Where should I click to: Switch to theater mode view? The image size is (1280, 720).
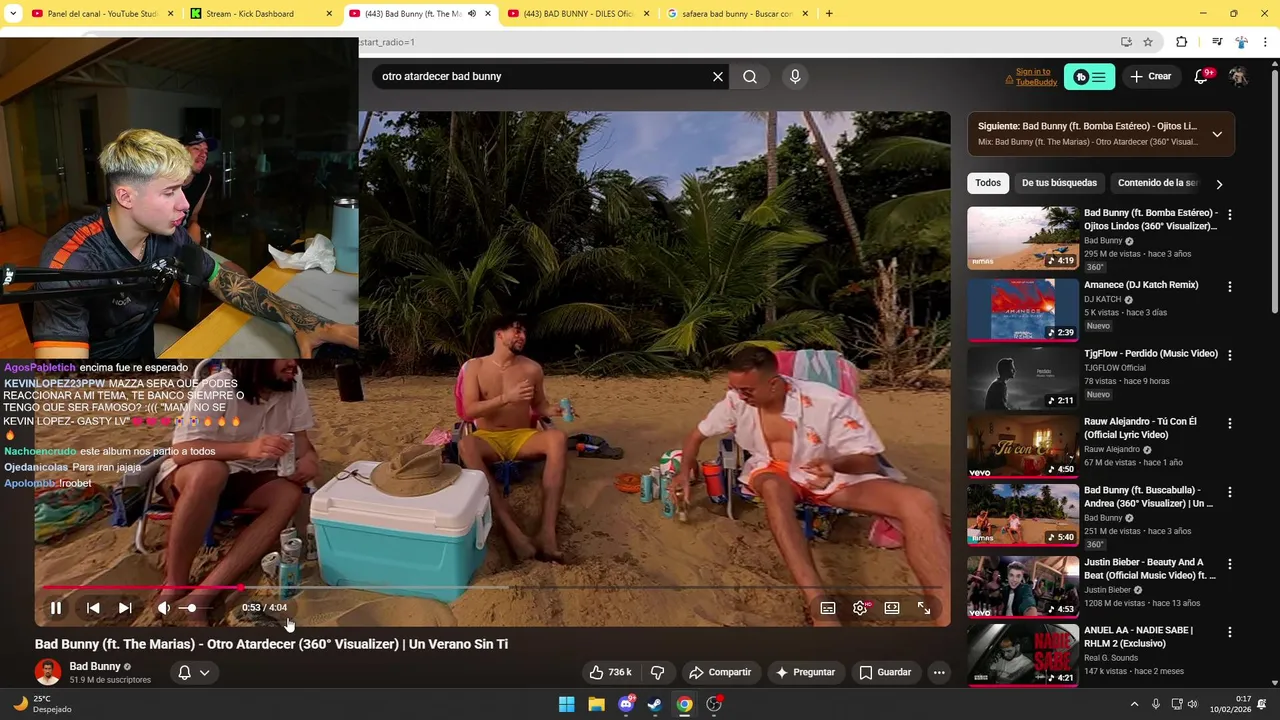pyautogui.click(x=892, y=608)
